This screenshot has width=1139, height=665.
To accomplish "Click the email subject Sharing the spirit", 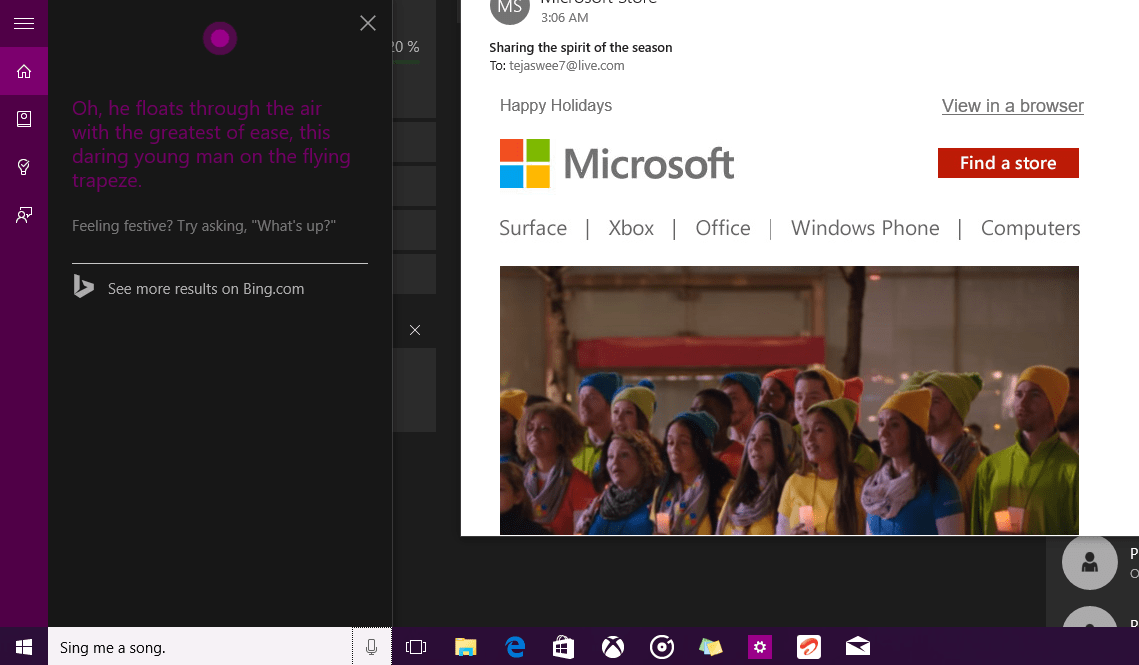I will [x=580, y=47].
